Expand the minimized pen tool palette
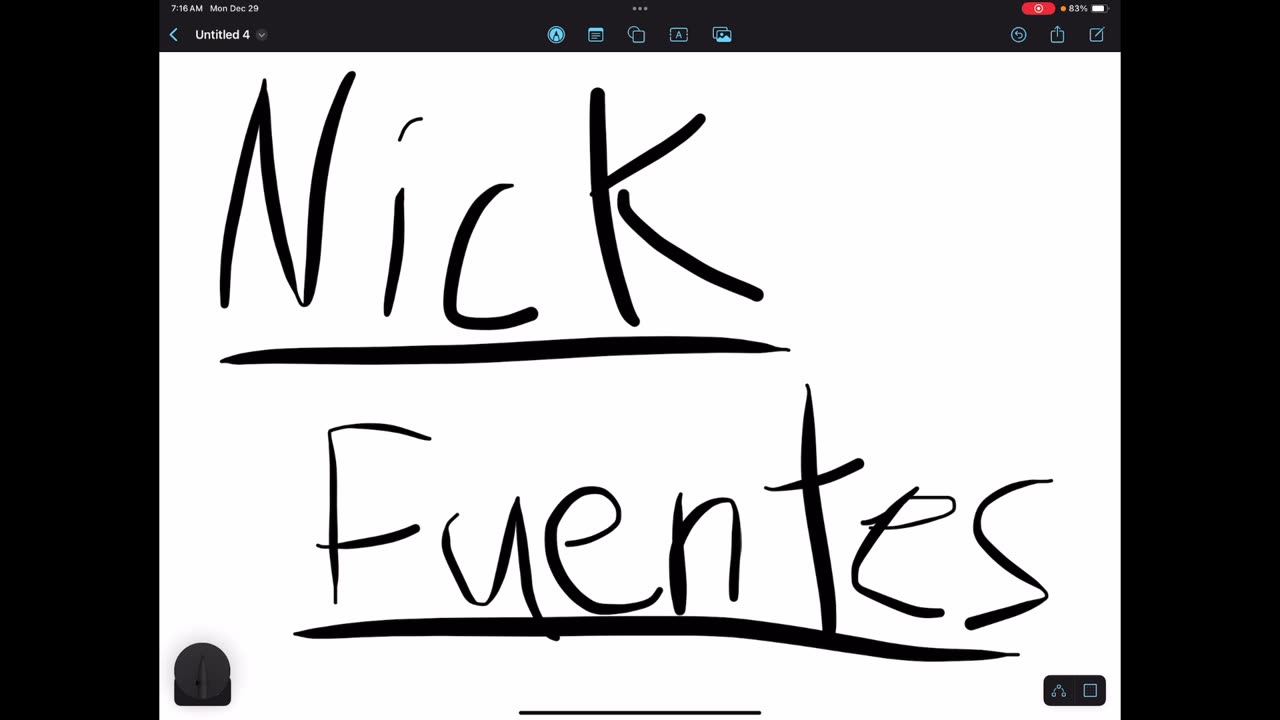Screen dimensions: 1280x720 pos(202,674)
